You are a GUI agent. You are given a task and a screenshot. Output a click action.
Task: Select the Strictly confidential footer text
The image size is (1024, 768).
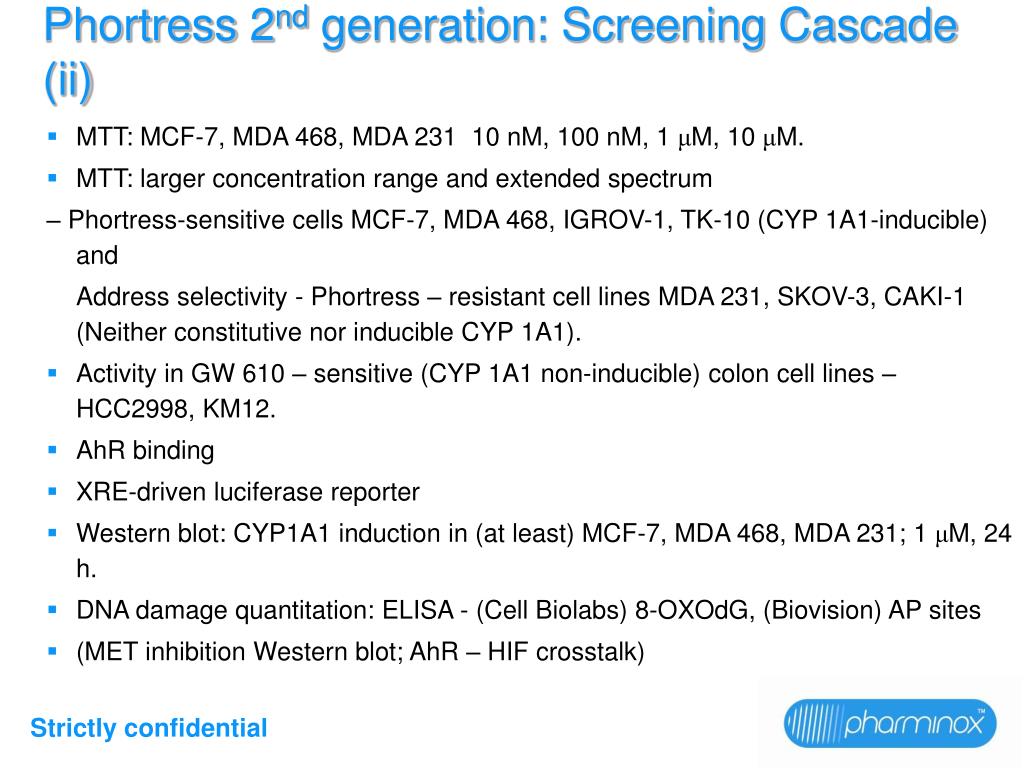(x=149, y=728)
